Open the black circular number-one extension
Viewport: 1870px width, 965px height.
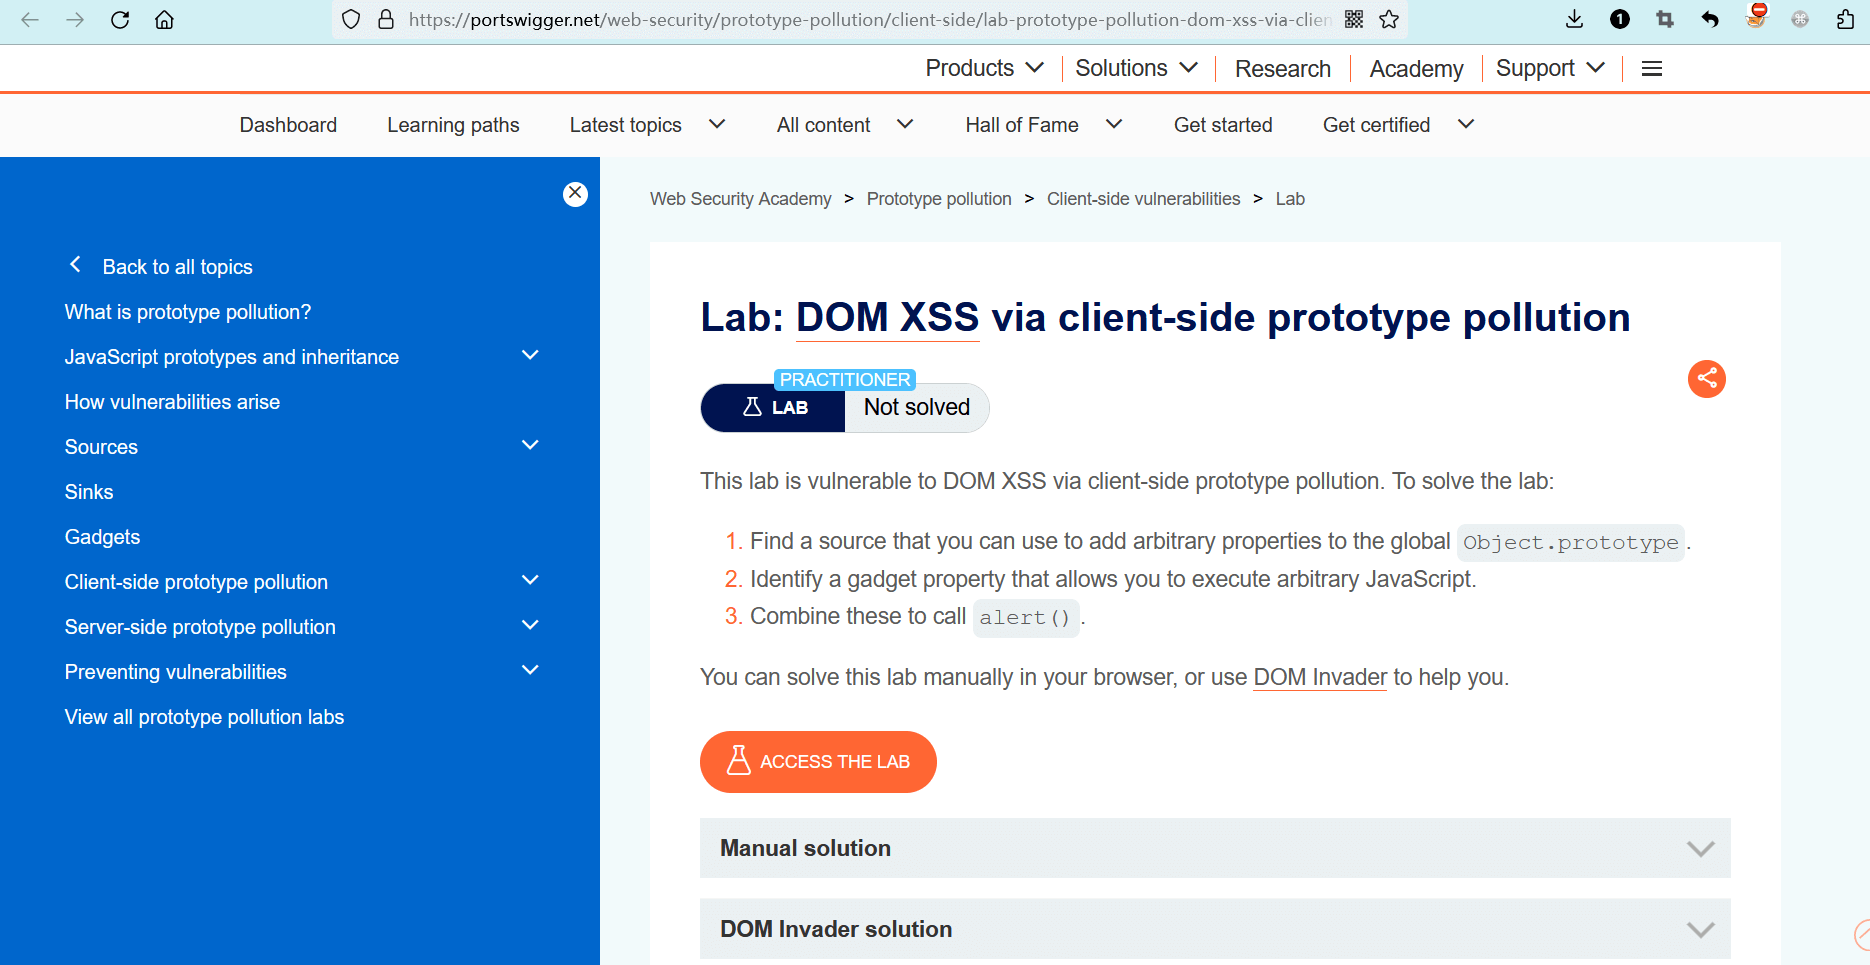(x=1620, y=19)
